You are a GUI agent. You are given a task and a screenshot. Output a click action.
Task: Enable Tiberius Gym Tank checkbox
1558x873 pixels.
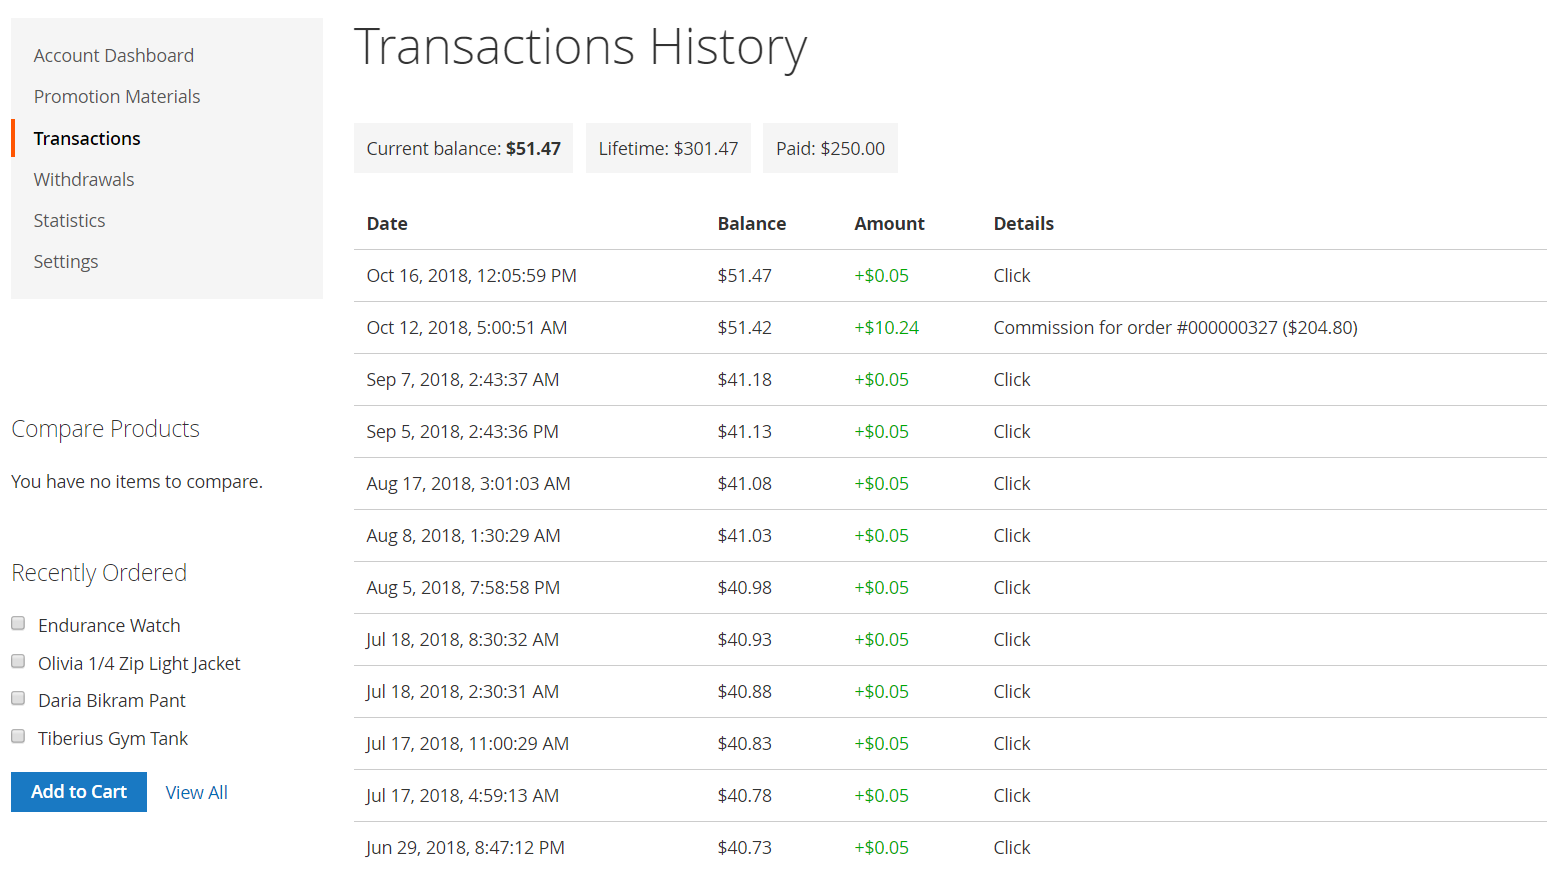tap(18, 737)
